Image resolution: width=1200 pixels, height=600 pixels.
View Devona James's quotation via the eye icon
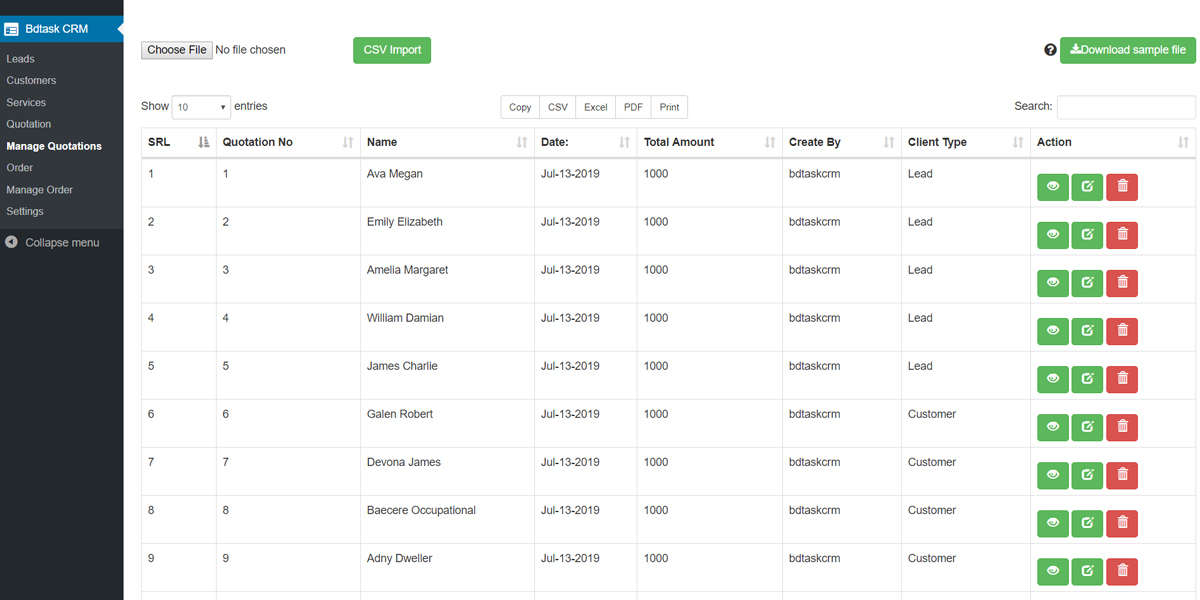[x=1053, y=475]
